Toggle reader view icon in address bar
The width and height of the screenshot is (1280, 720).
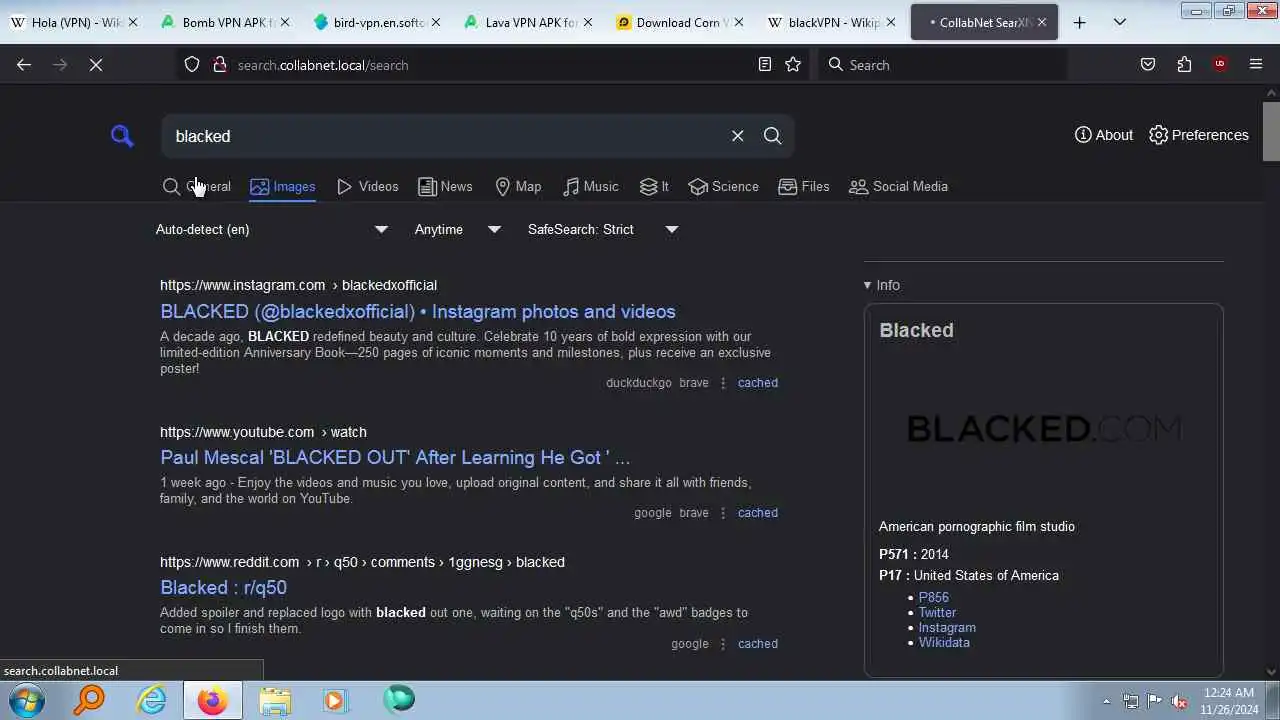pos(765,64)
